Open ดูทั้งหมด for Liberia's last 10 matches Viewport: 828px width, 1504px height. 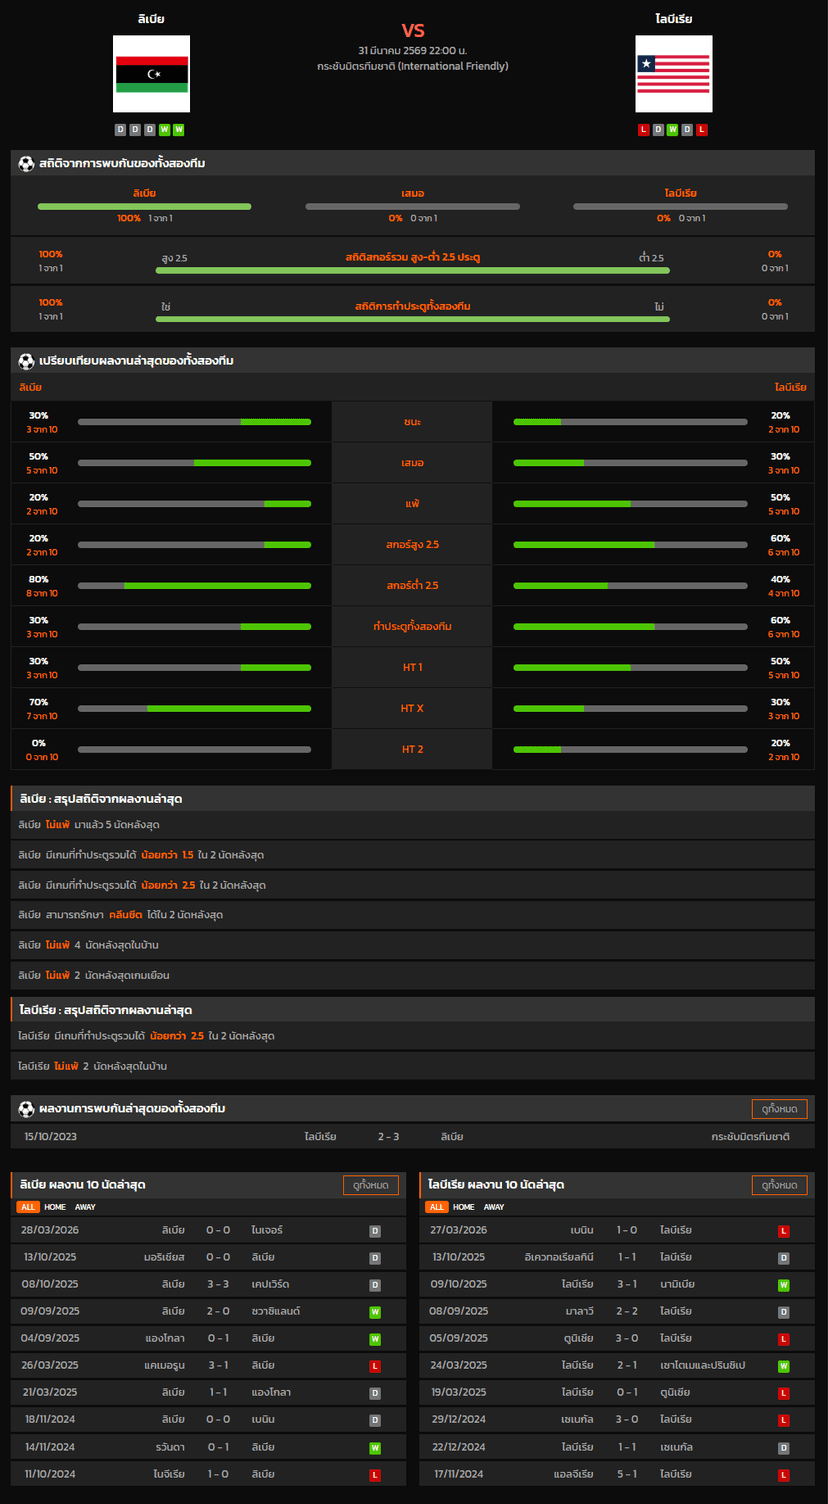(x=779, y=1185)
